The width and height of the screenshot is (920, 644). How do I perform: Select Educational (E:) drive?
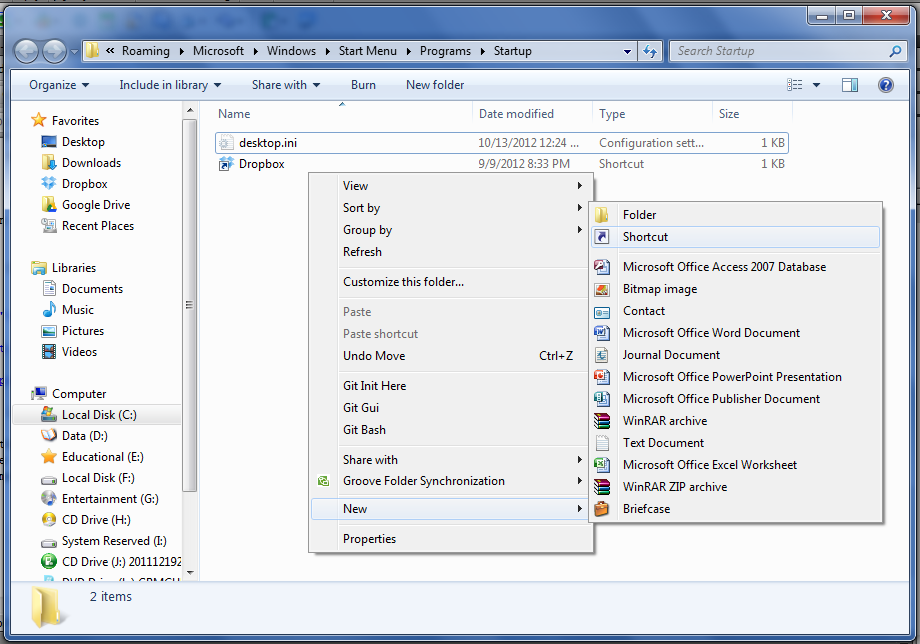point(103,456)
